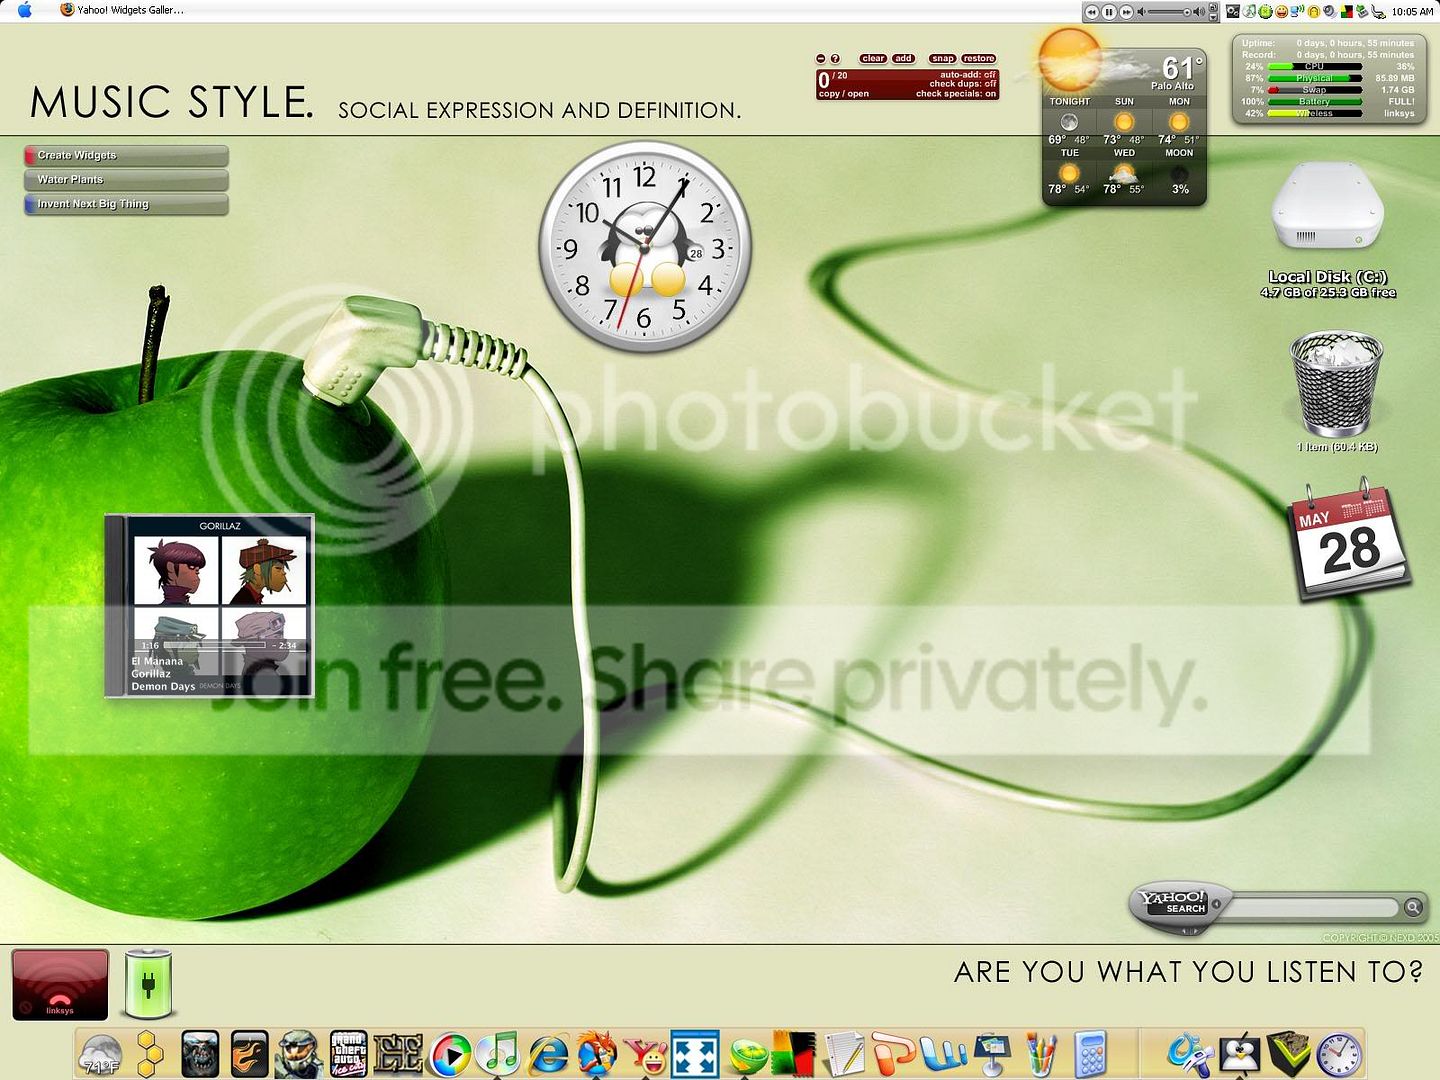Launch PowerPoint from the dock

(x=893, y=1055)
